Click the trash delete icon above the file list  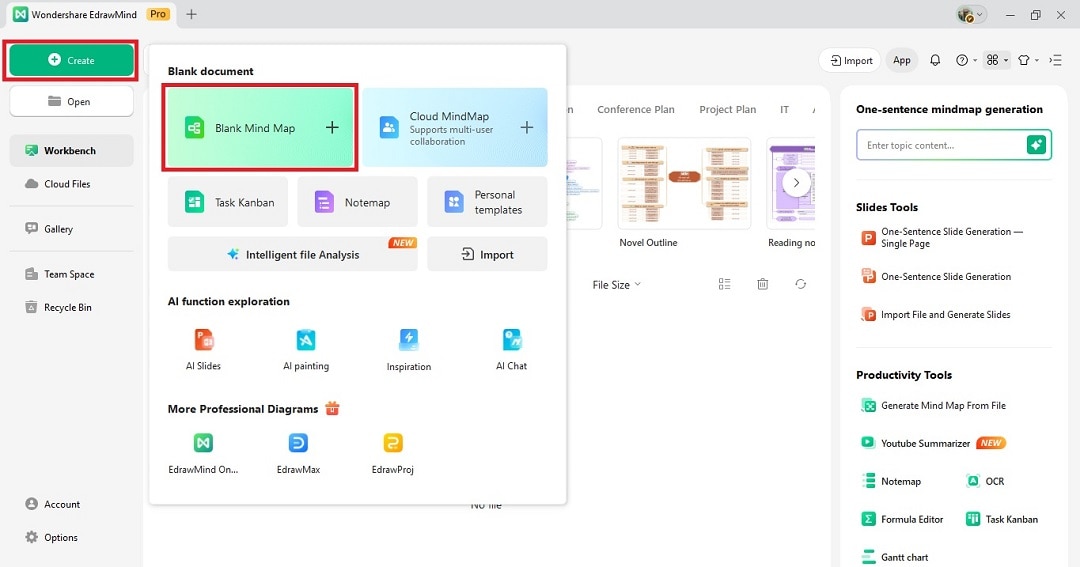(x=762, y=284)
